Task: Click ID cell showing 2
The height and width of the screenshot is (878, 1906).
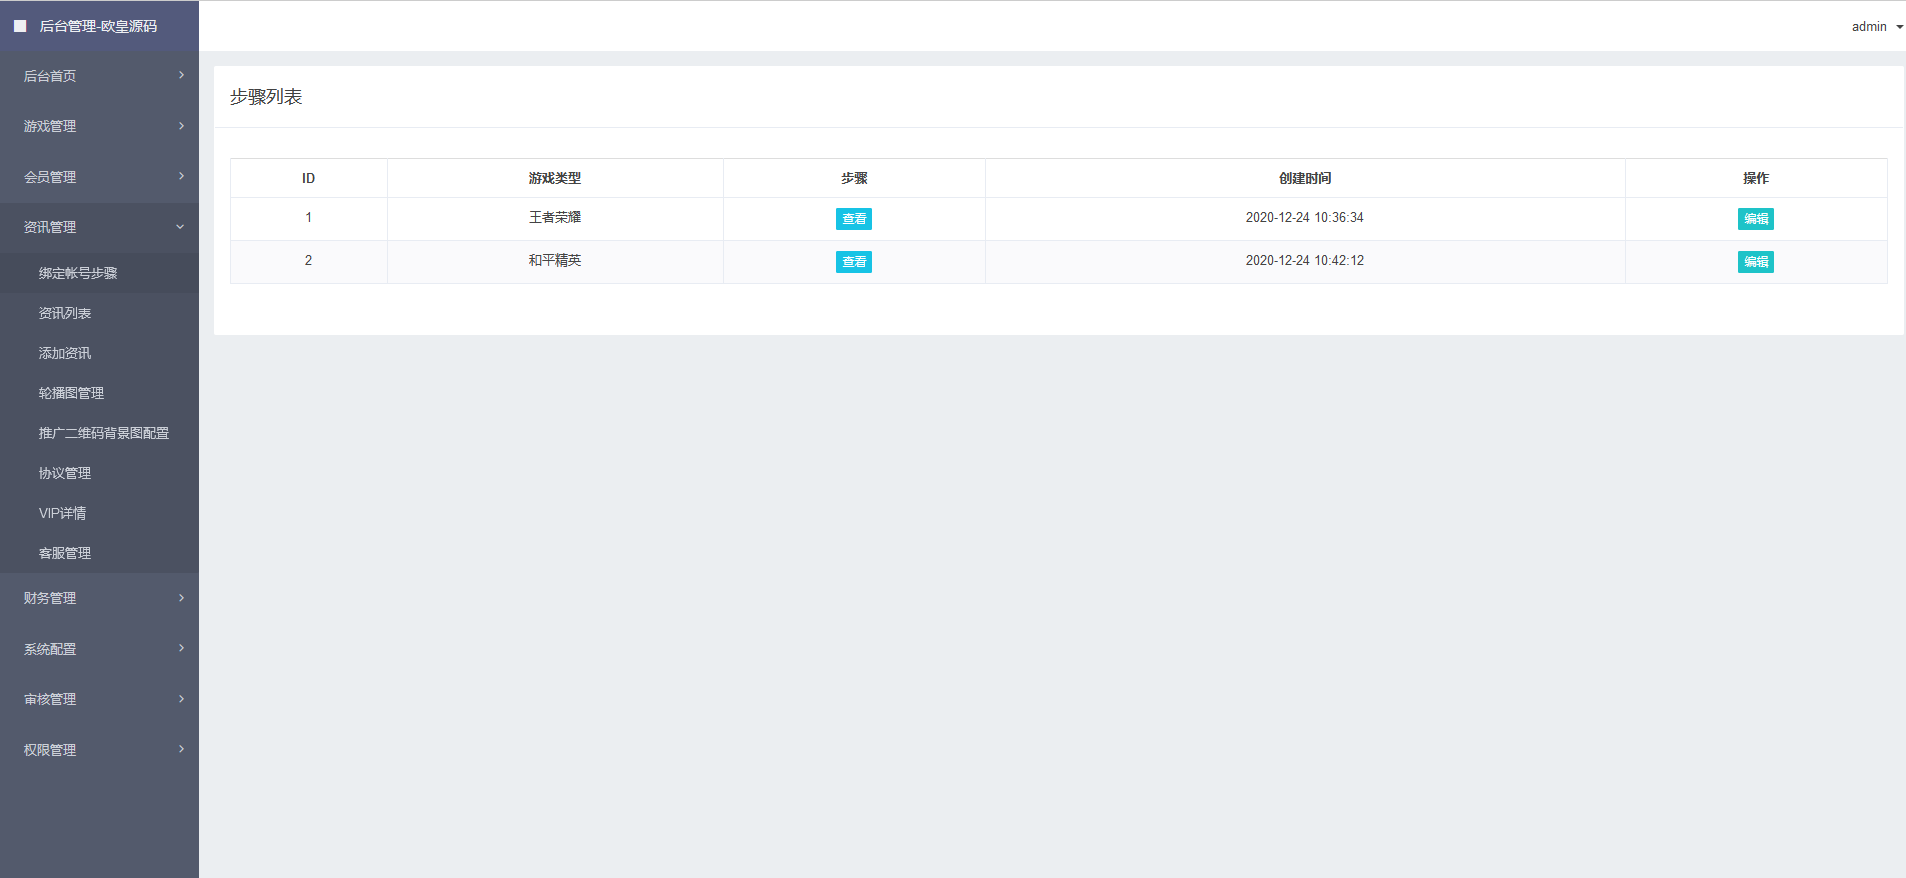Action: (x=308, y=260)
